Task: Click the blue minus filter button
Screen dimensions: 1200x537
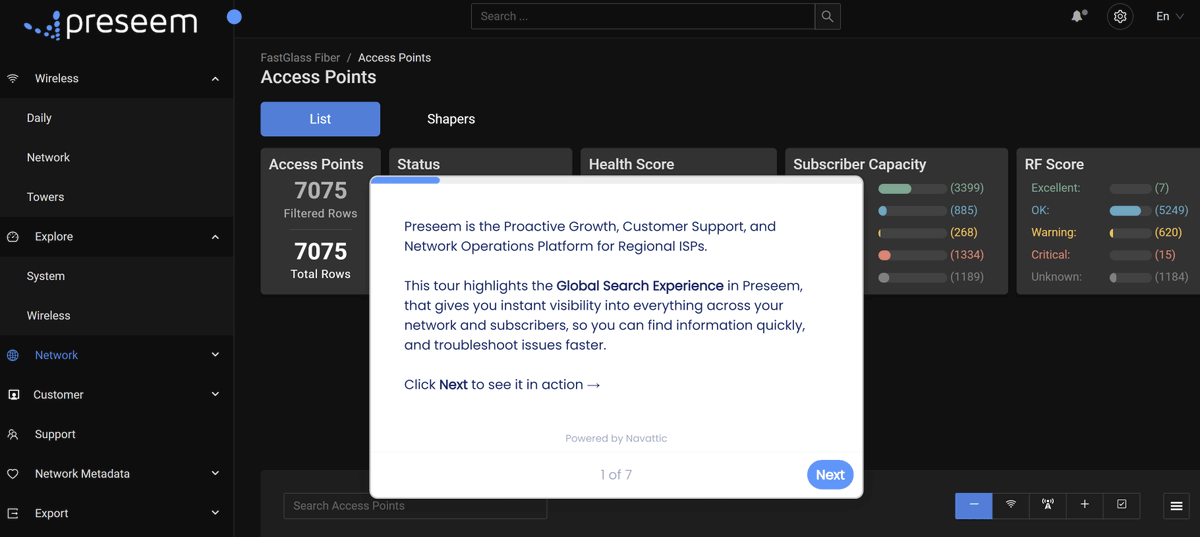Action: 974,505
